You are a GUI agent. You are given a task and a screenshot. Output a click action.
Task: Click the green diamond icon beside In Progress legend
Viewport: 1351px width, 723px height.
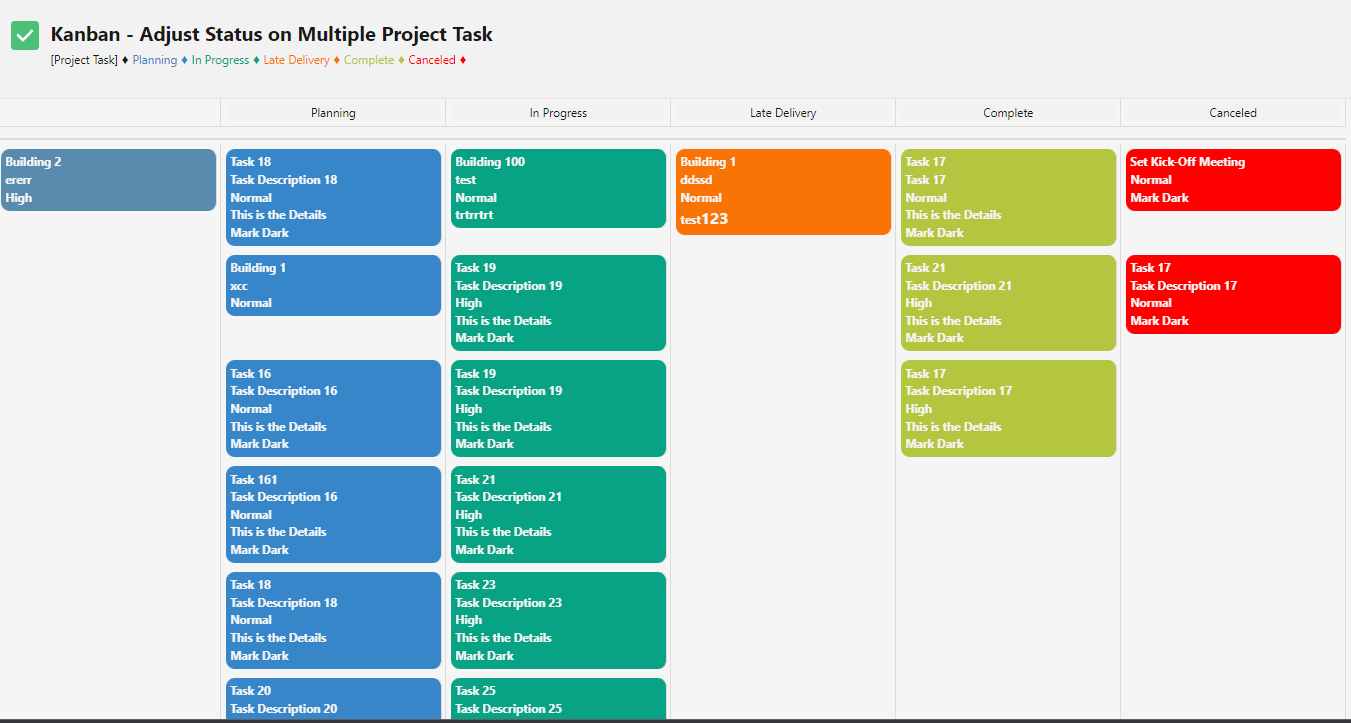(256, 59)
